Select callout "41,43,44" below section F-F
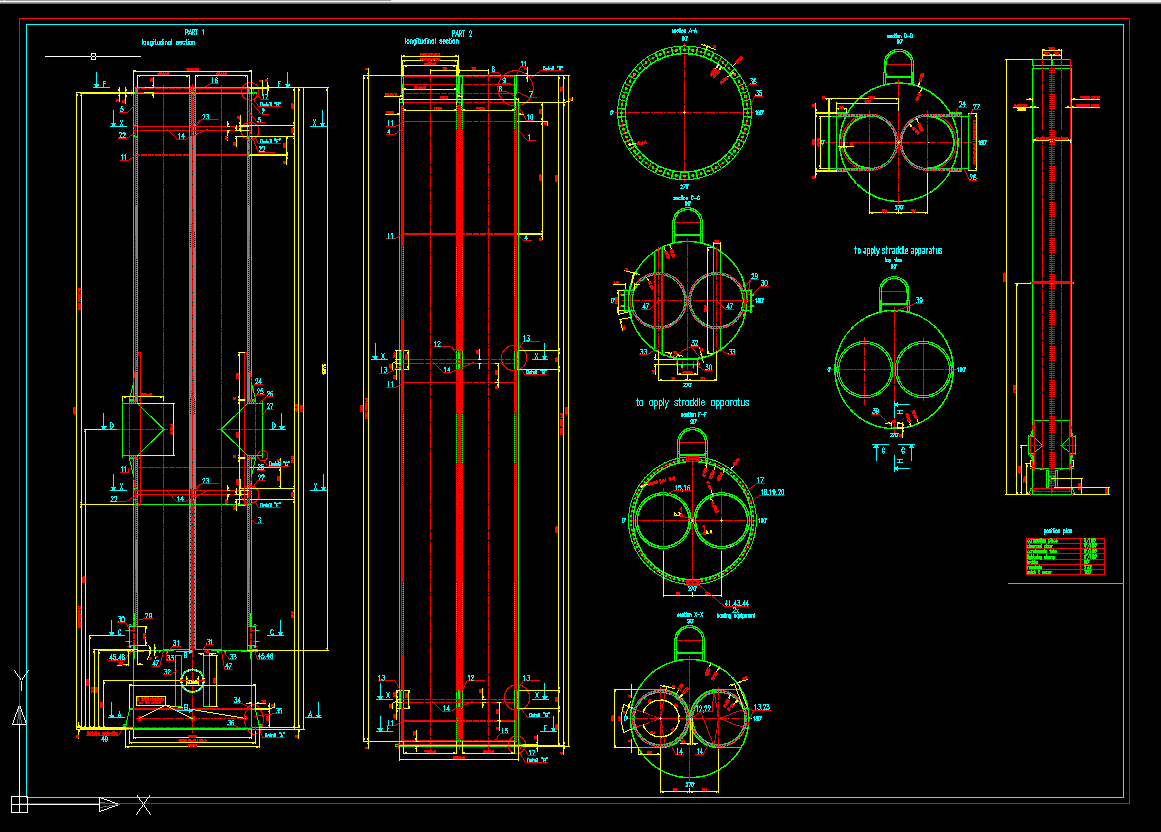 [x=736, y=604]
